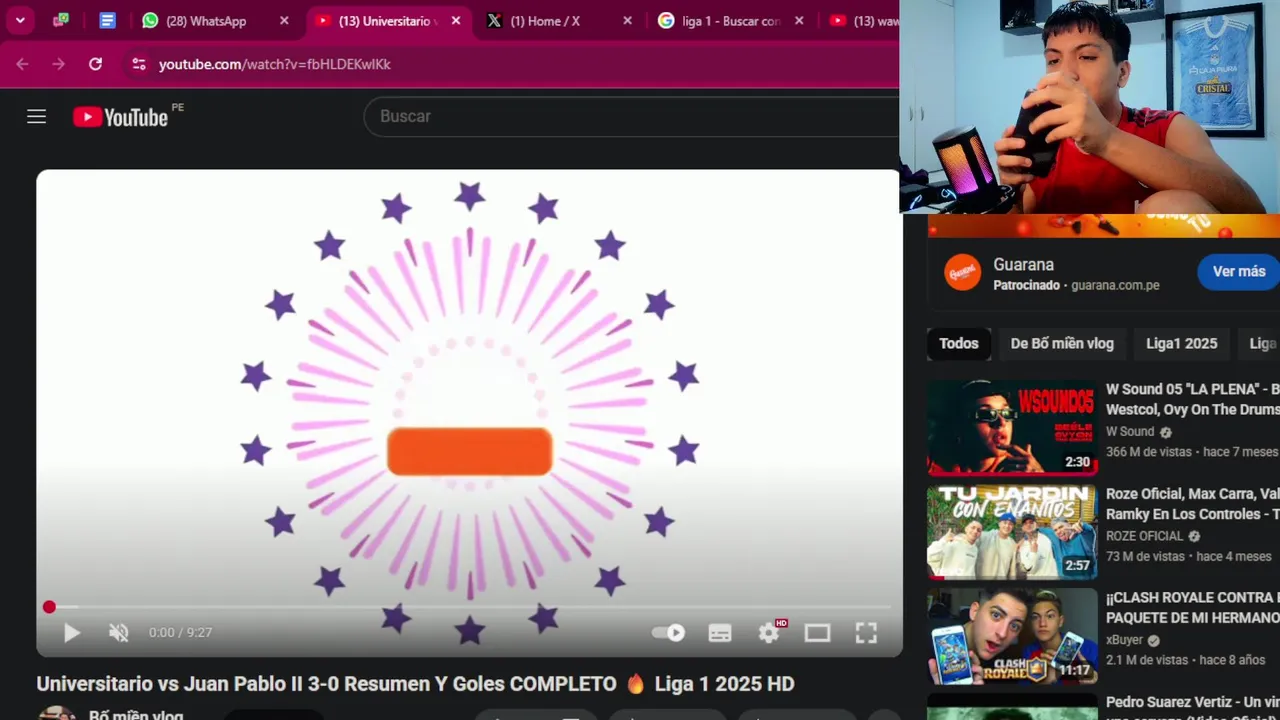Open the W Sound 05 "LA PLENA" title

(1192, 399)
